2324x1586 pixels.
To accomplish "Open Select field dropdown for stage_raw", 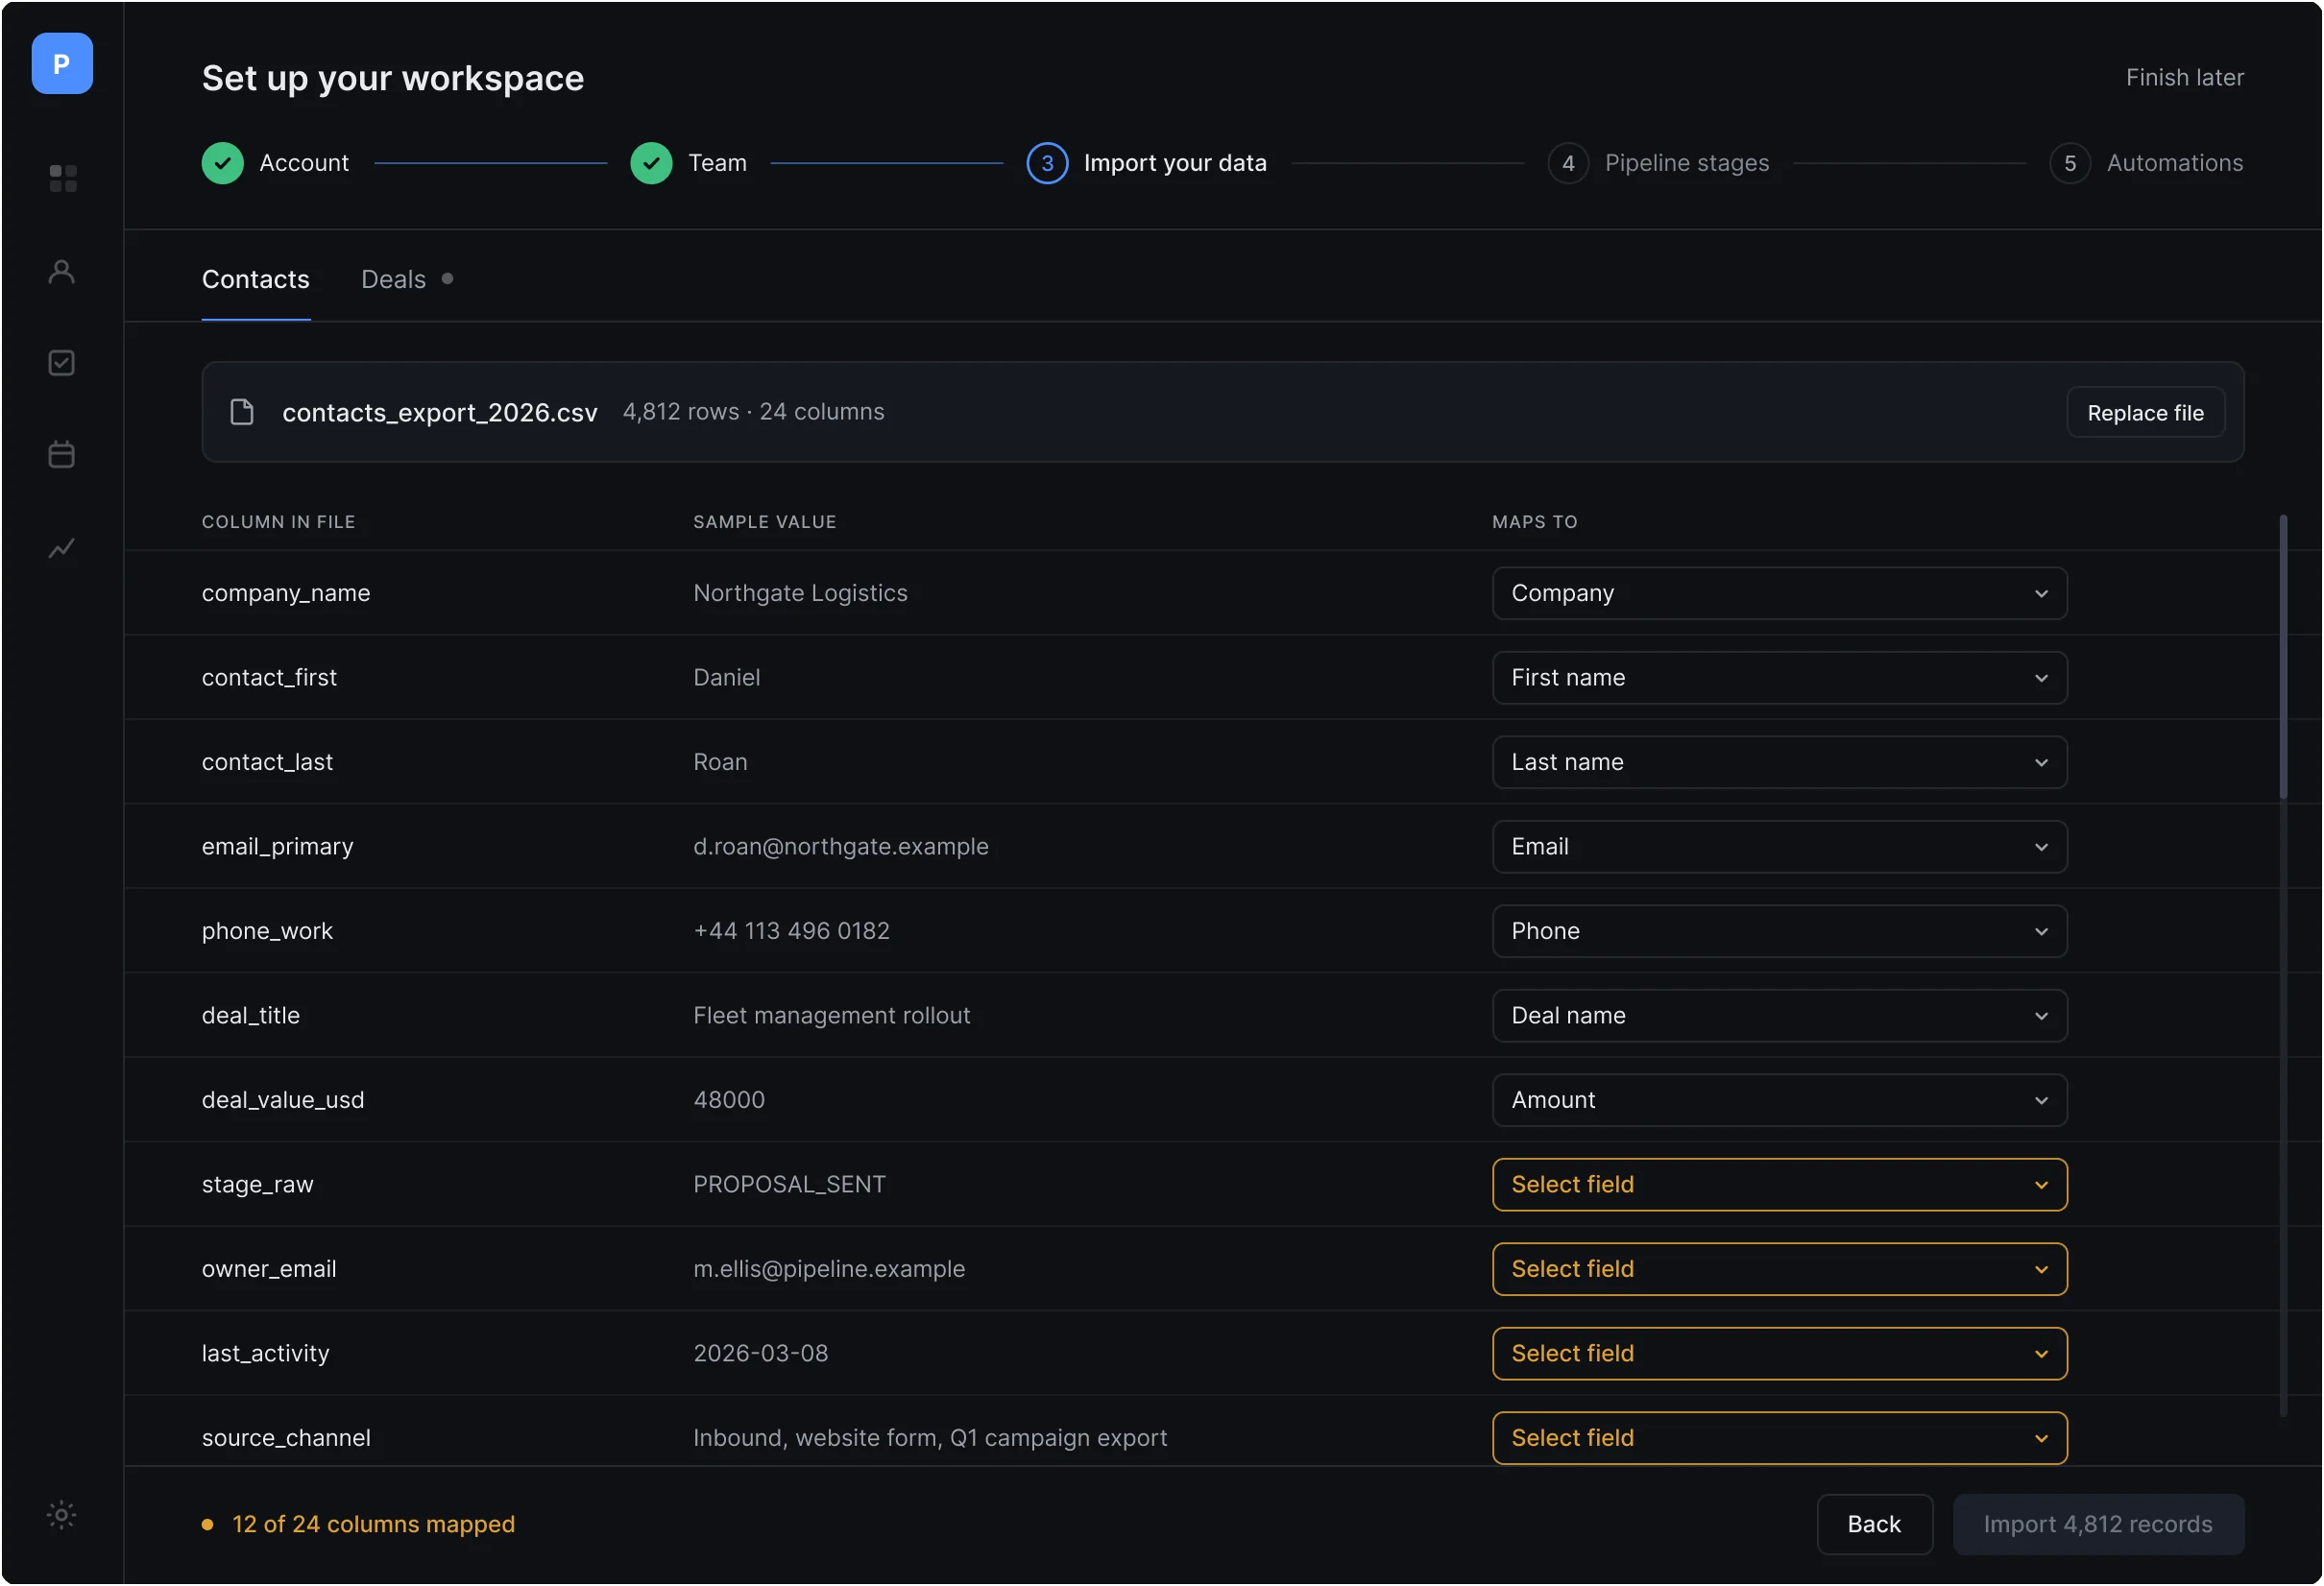I will [x=1780, y=1185].
